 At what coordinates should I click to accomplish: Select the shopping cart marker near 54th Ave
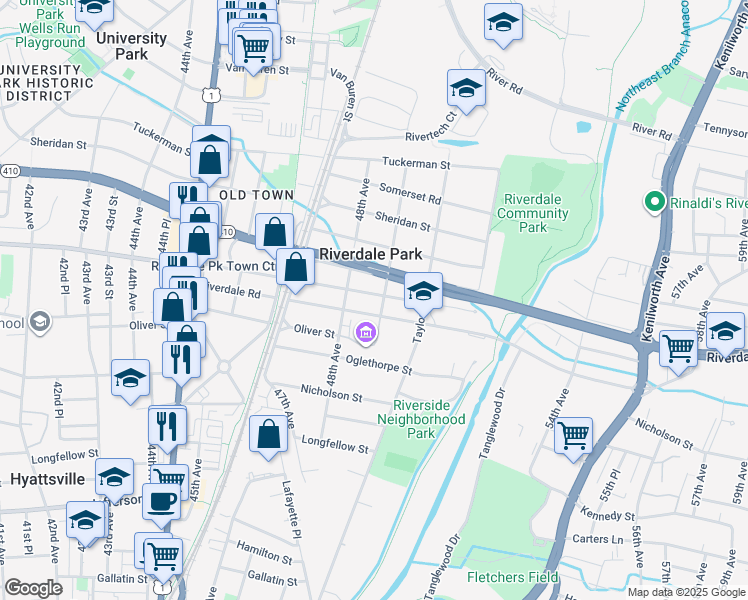(573, 438)
